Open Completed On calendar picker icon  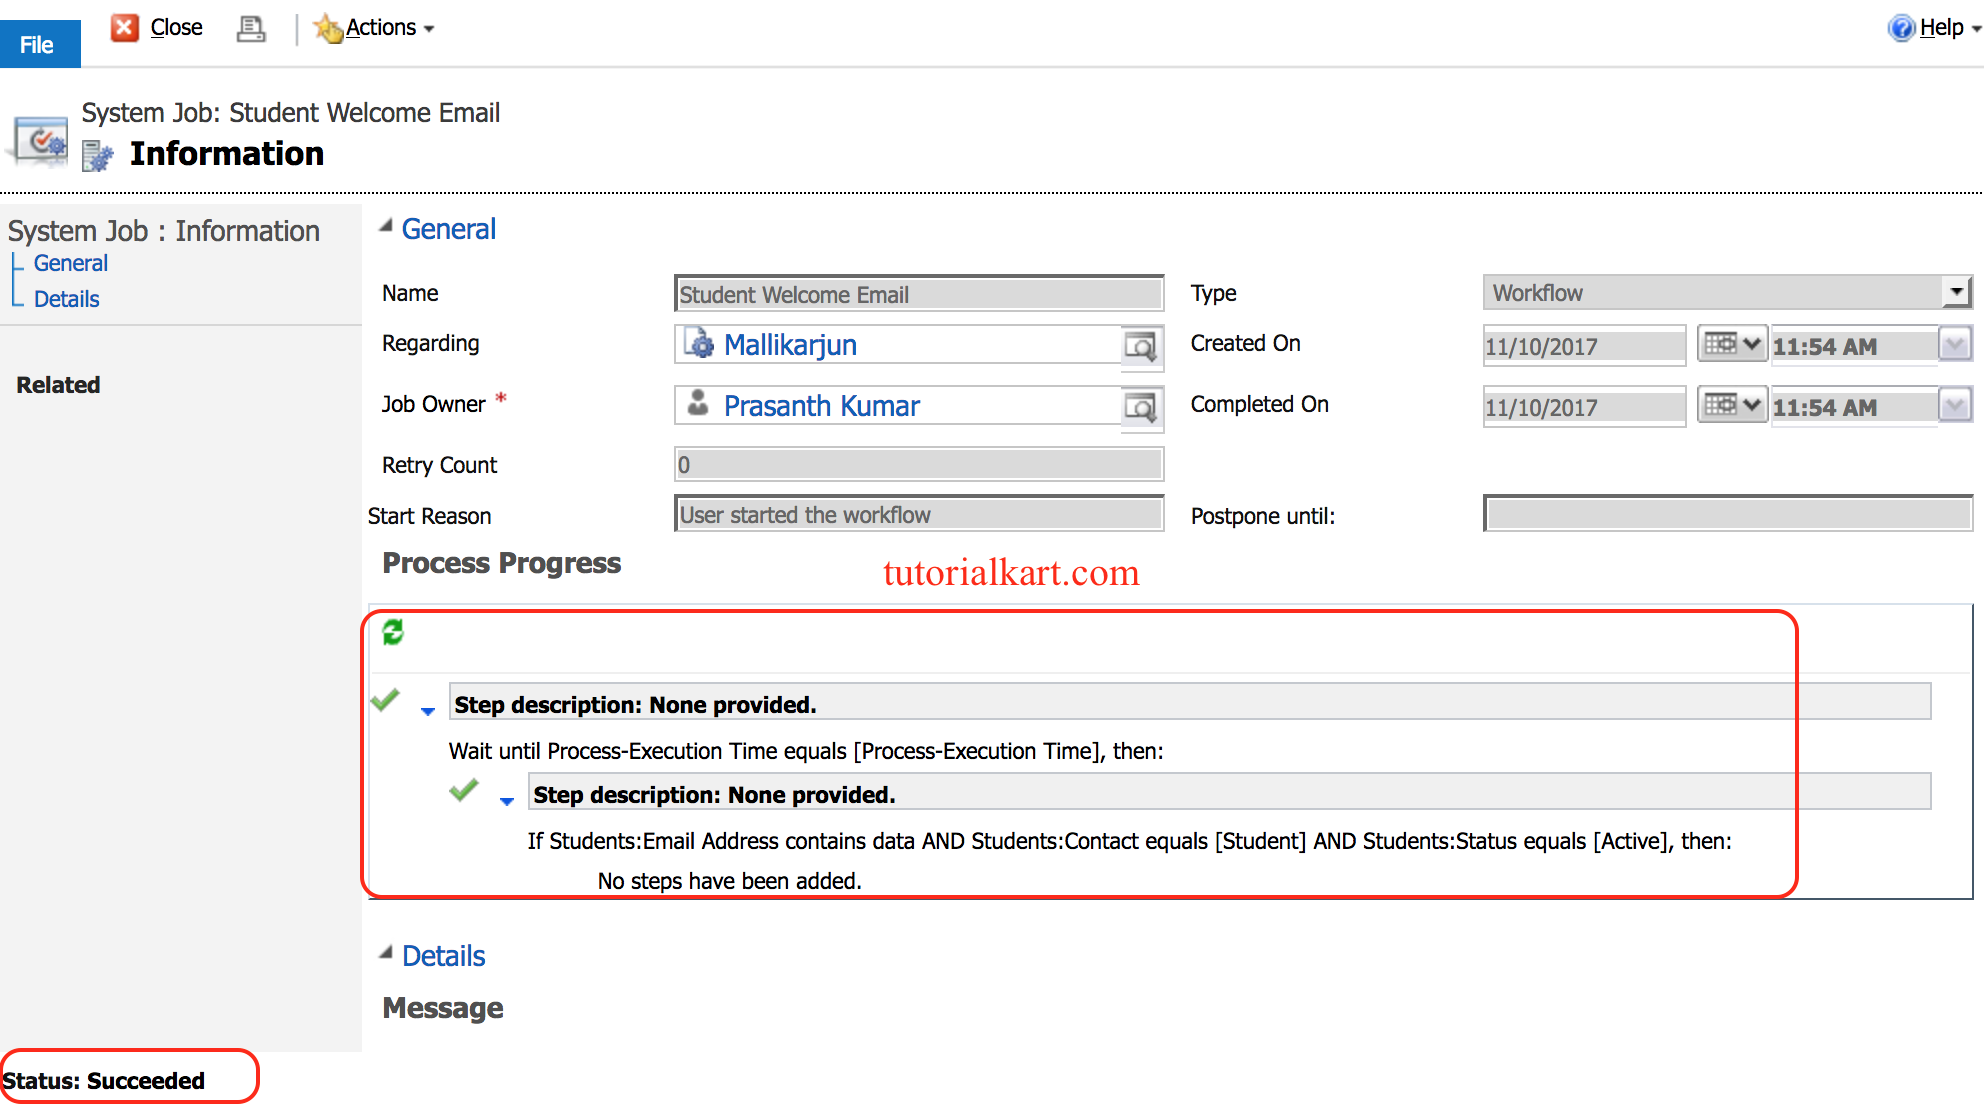(1731, 406)
